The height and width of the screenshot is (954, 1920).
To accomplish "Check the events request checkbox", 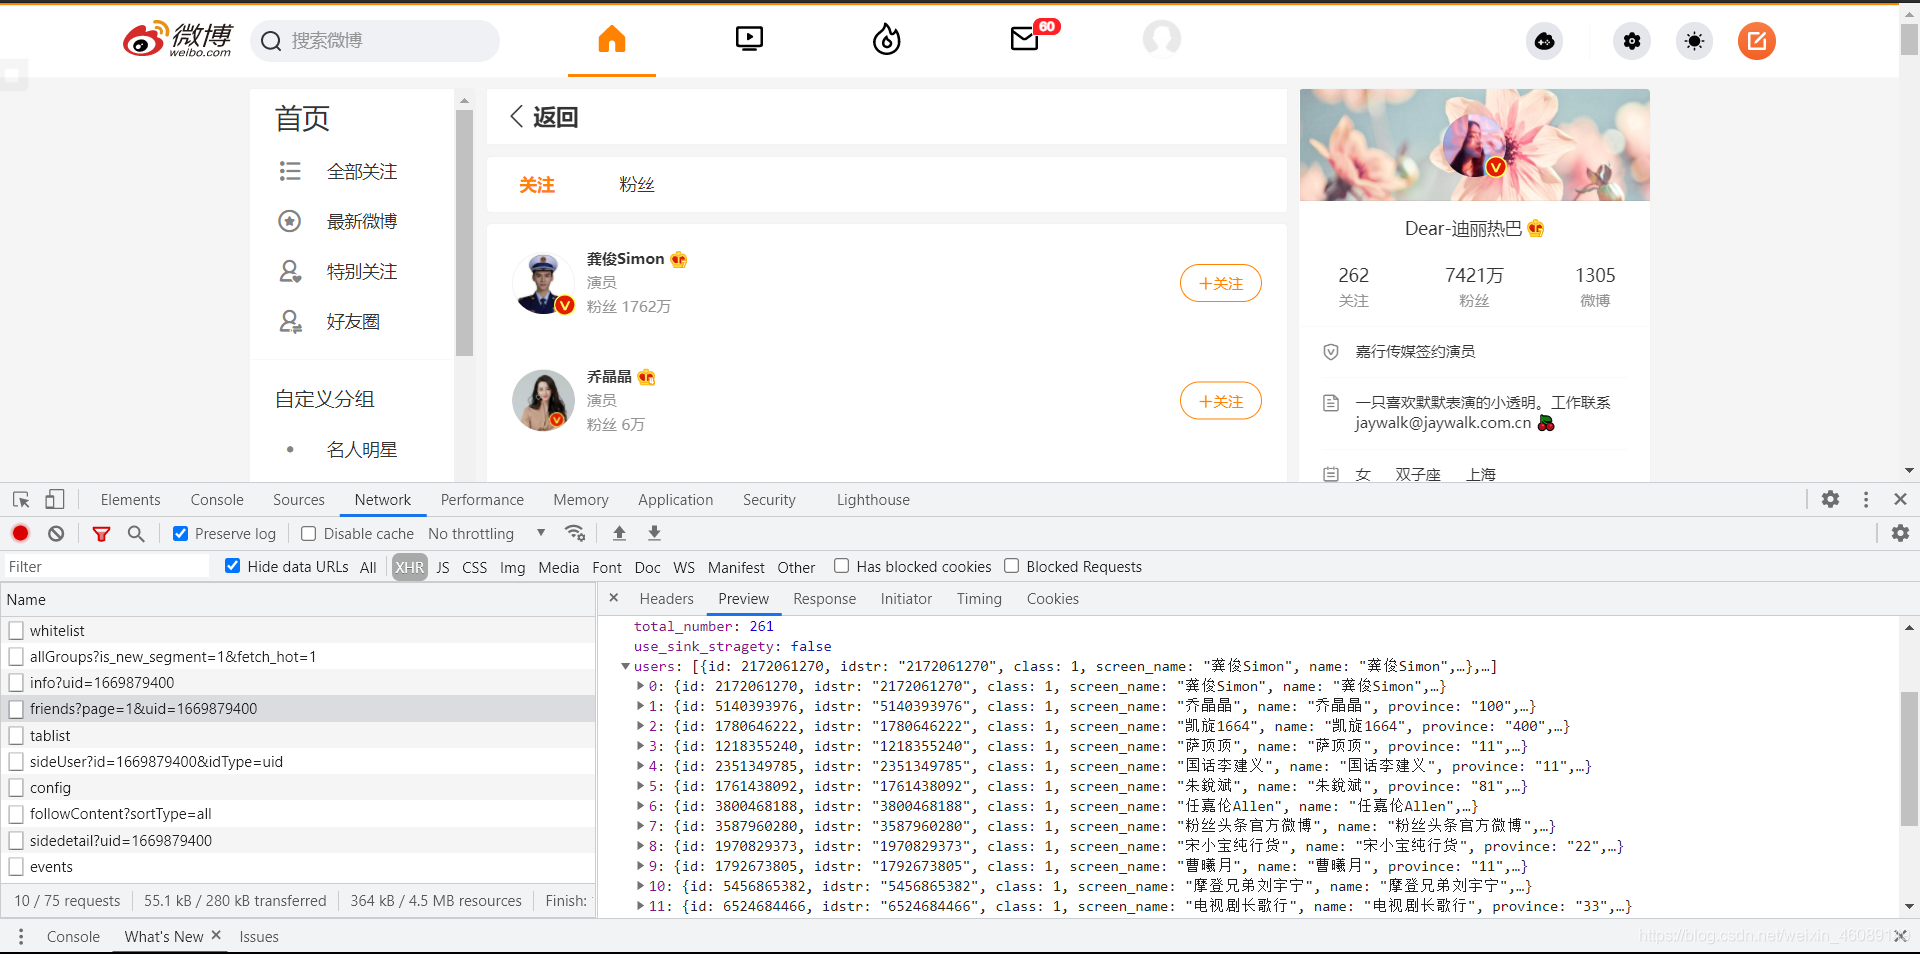I will [16, 866].
